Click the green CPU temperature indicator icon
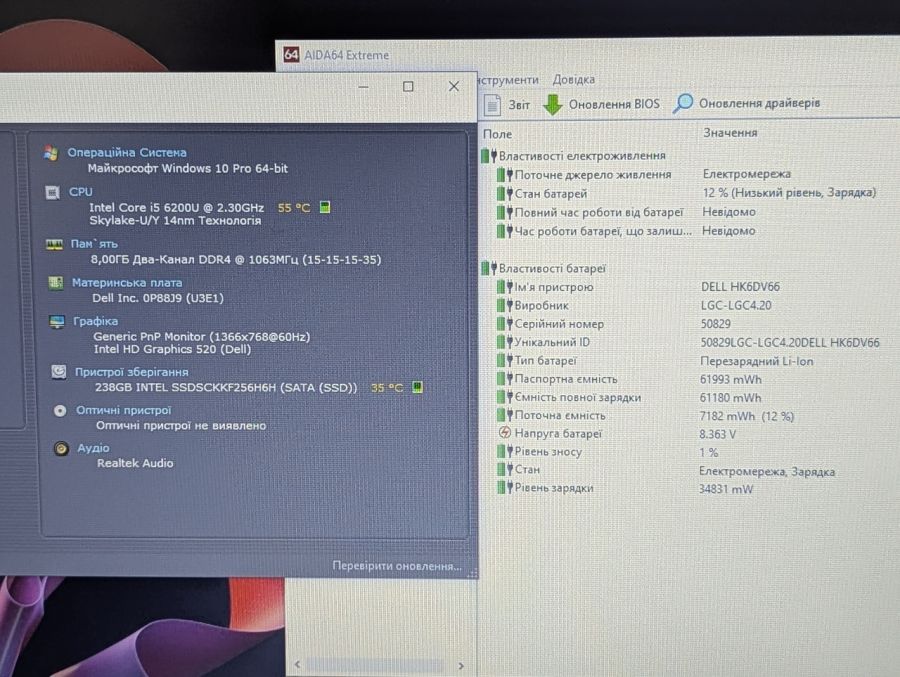The image size is (900, 677). click(325, 207)
